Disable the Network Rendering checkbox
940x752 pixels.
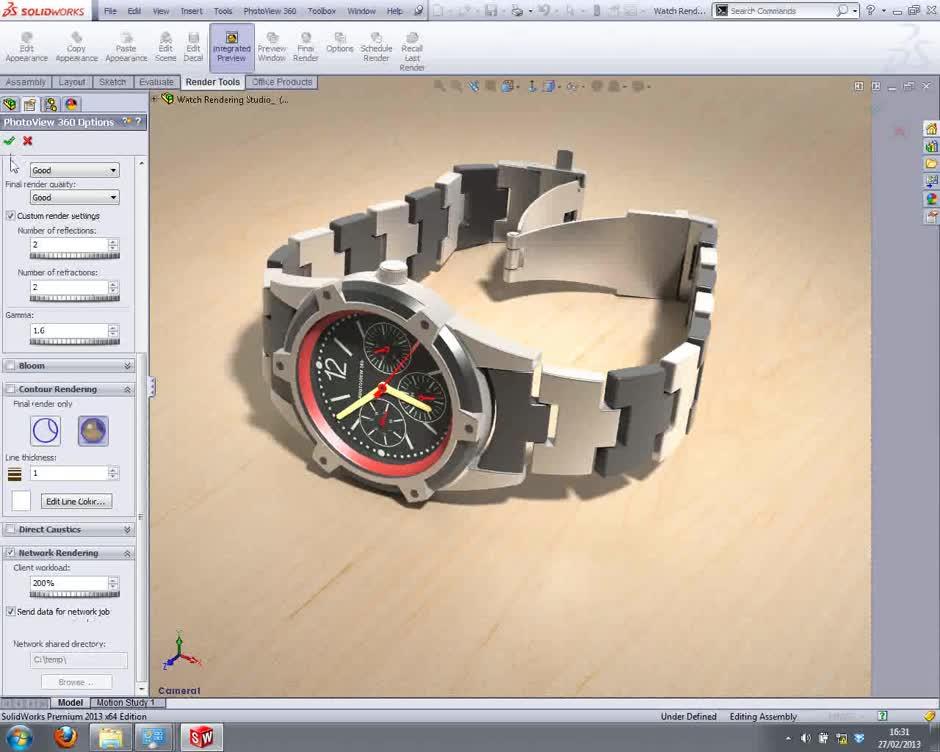pos(10,553)
